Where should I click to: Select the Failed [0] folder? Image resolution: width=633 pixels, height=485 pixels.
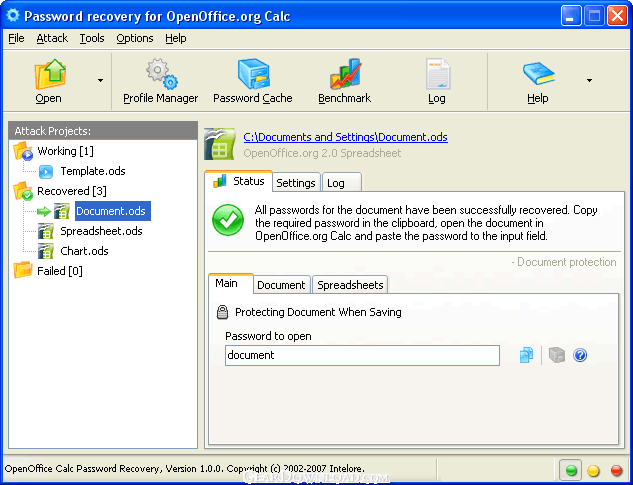(60, 271)
